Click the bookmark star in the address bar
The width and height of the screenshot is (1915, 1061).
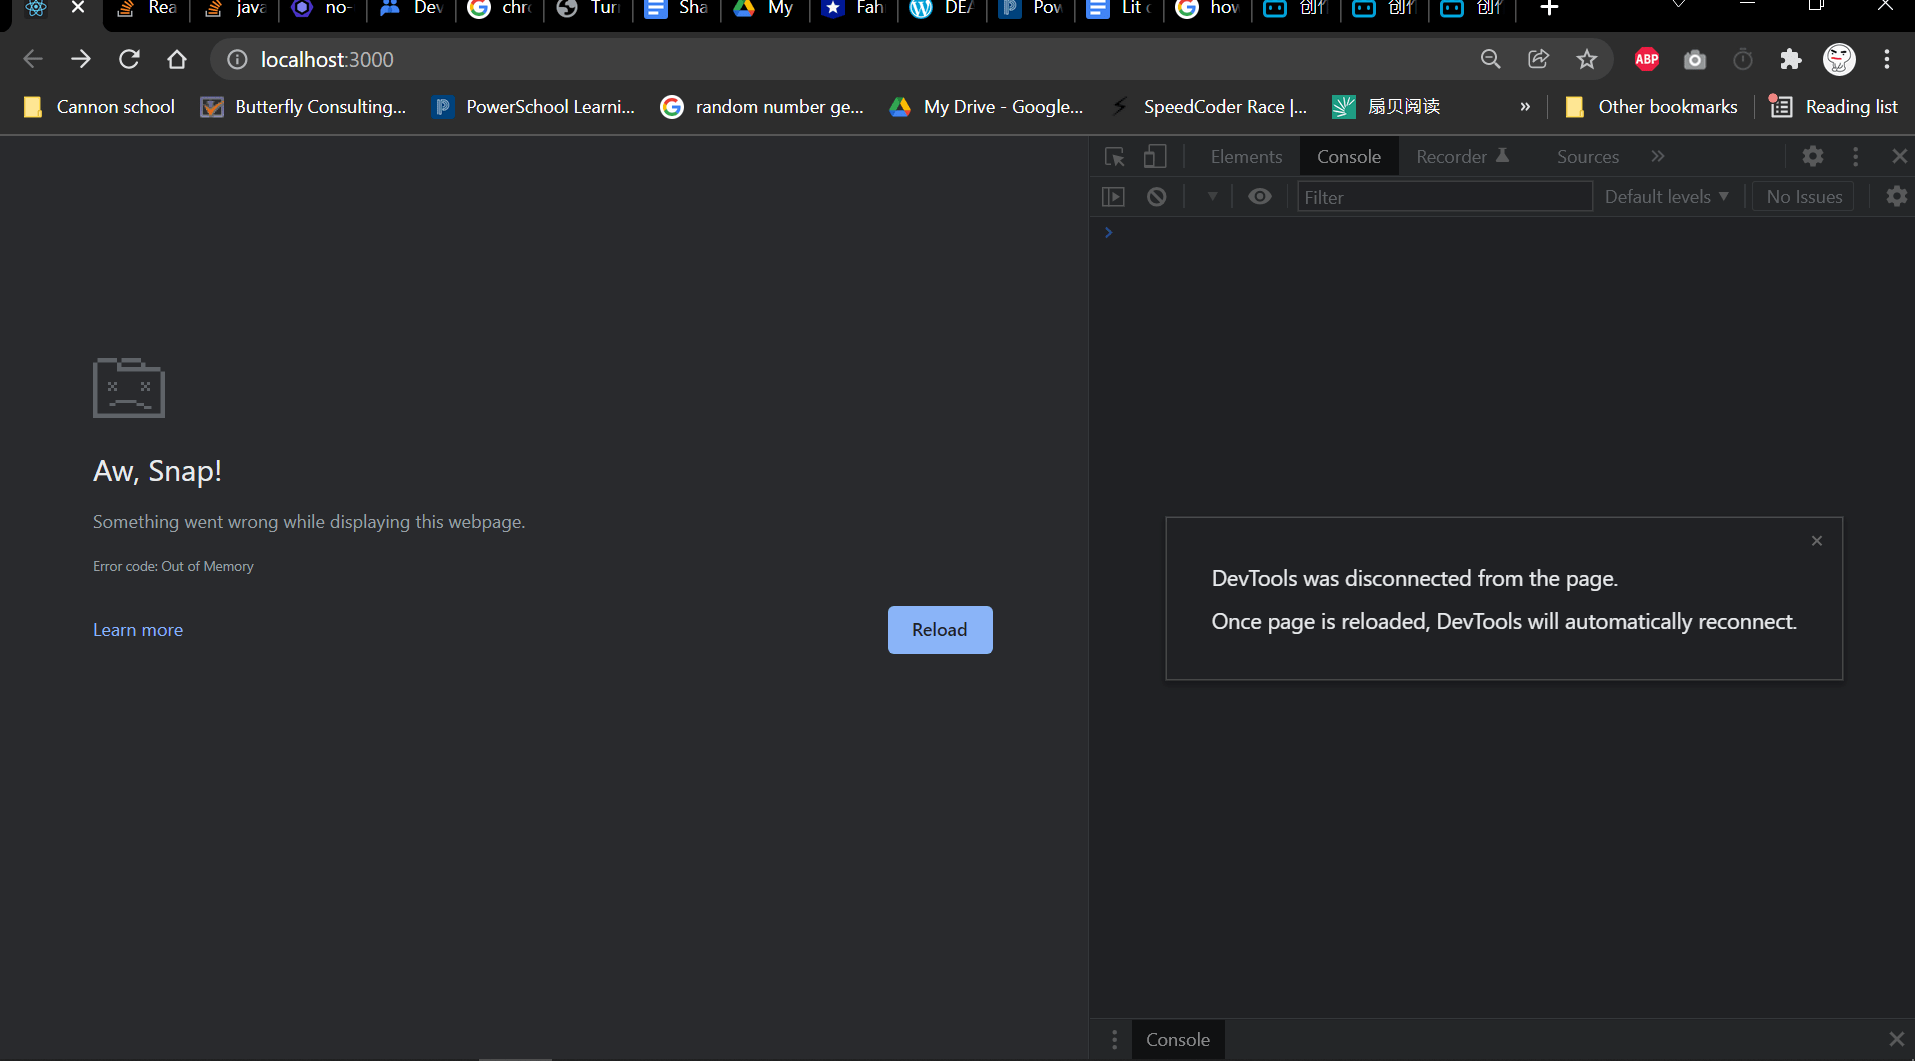[x=1586, y=59]
